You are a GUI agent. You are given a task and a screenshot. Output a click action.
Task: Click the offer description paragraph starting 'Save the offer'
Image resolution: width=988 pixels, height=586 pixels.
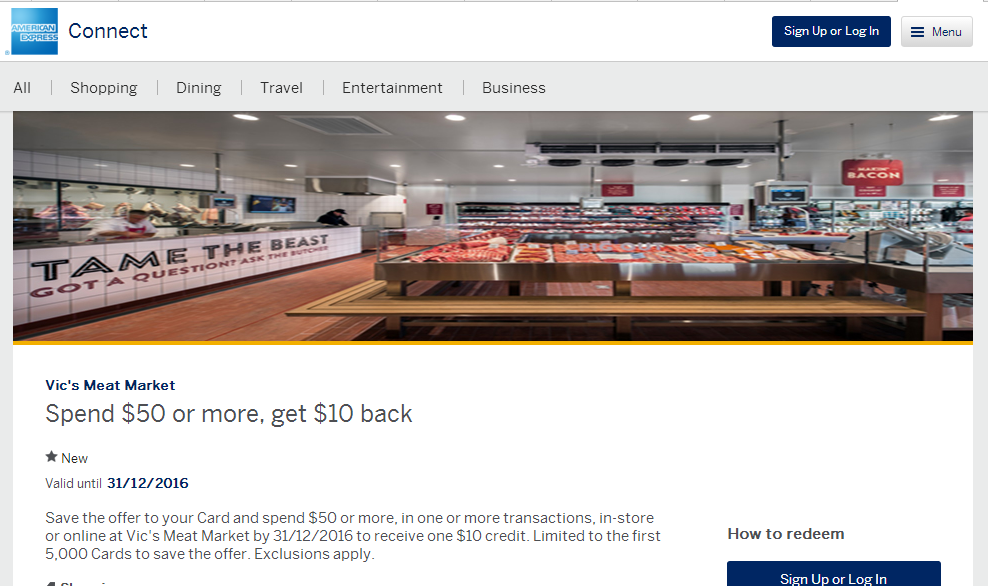pyautogui.click(x=353, y=536)
